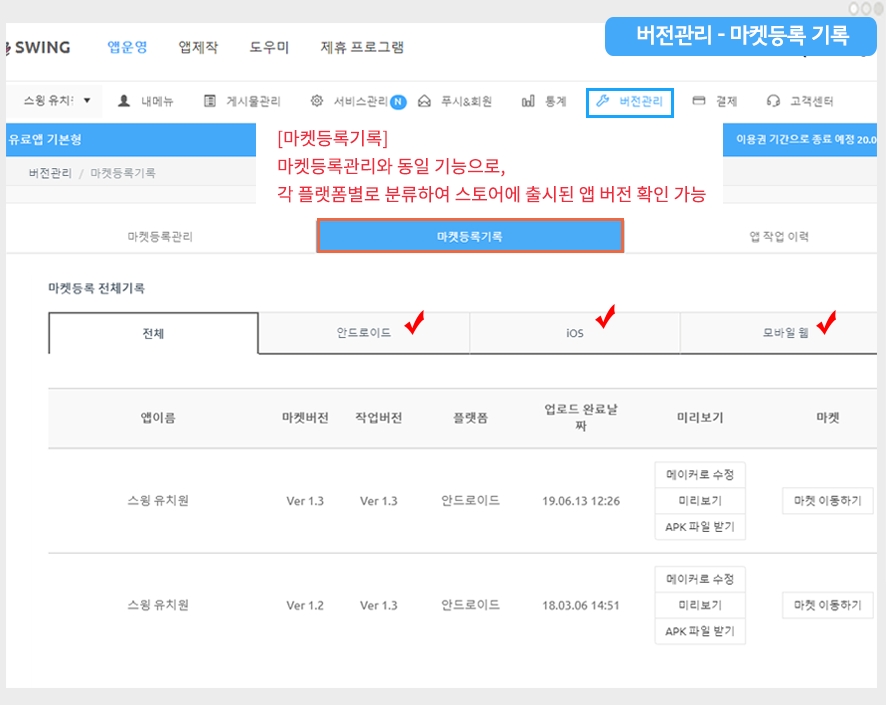Click the 버전관리 wrench icon
The height and width of the screenshot is (705, 886).
click(x=602, y=101)
